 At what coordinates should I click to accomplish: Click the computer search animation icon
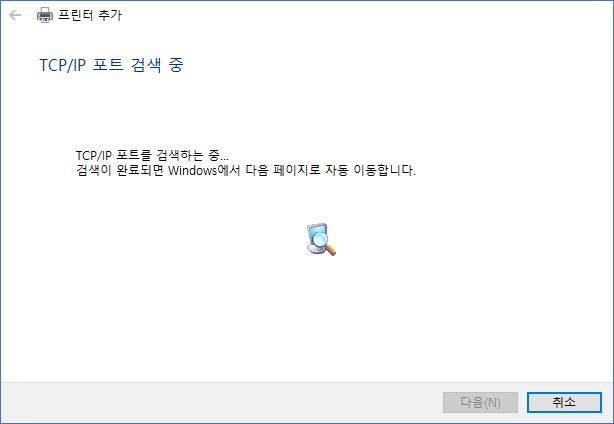point(321,239)
